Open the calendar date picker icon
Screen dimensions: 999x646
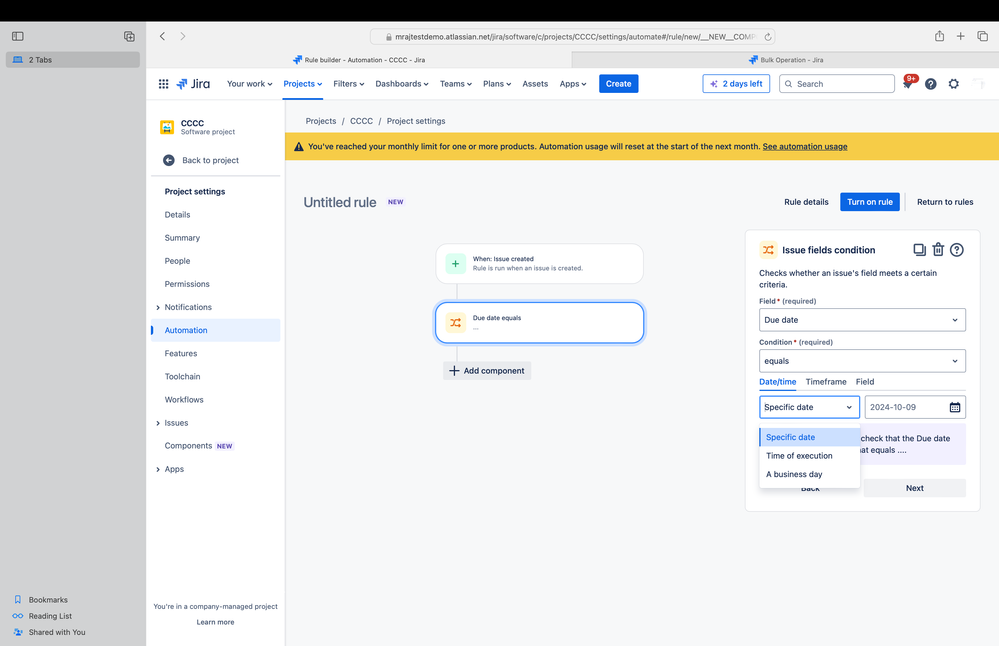coord(954,407)
